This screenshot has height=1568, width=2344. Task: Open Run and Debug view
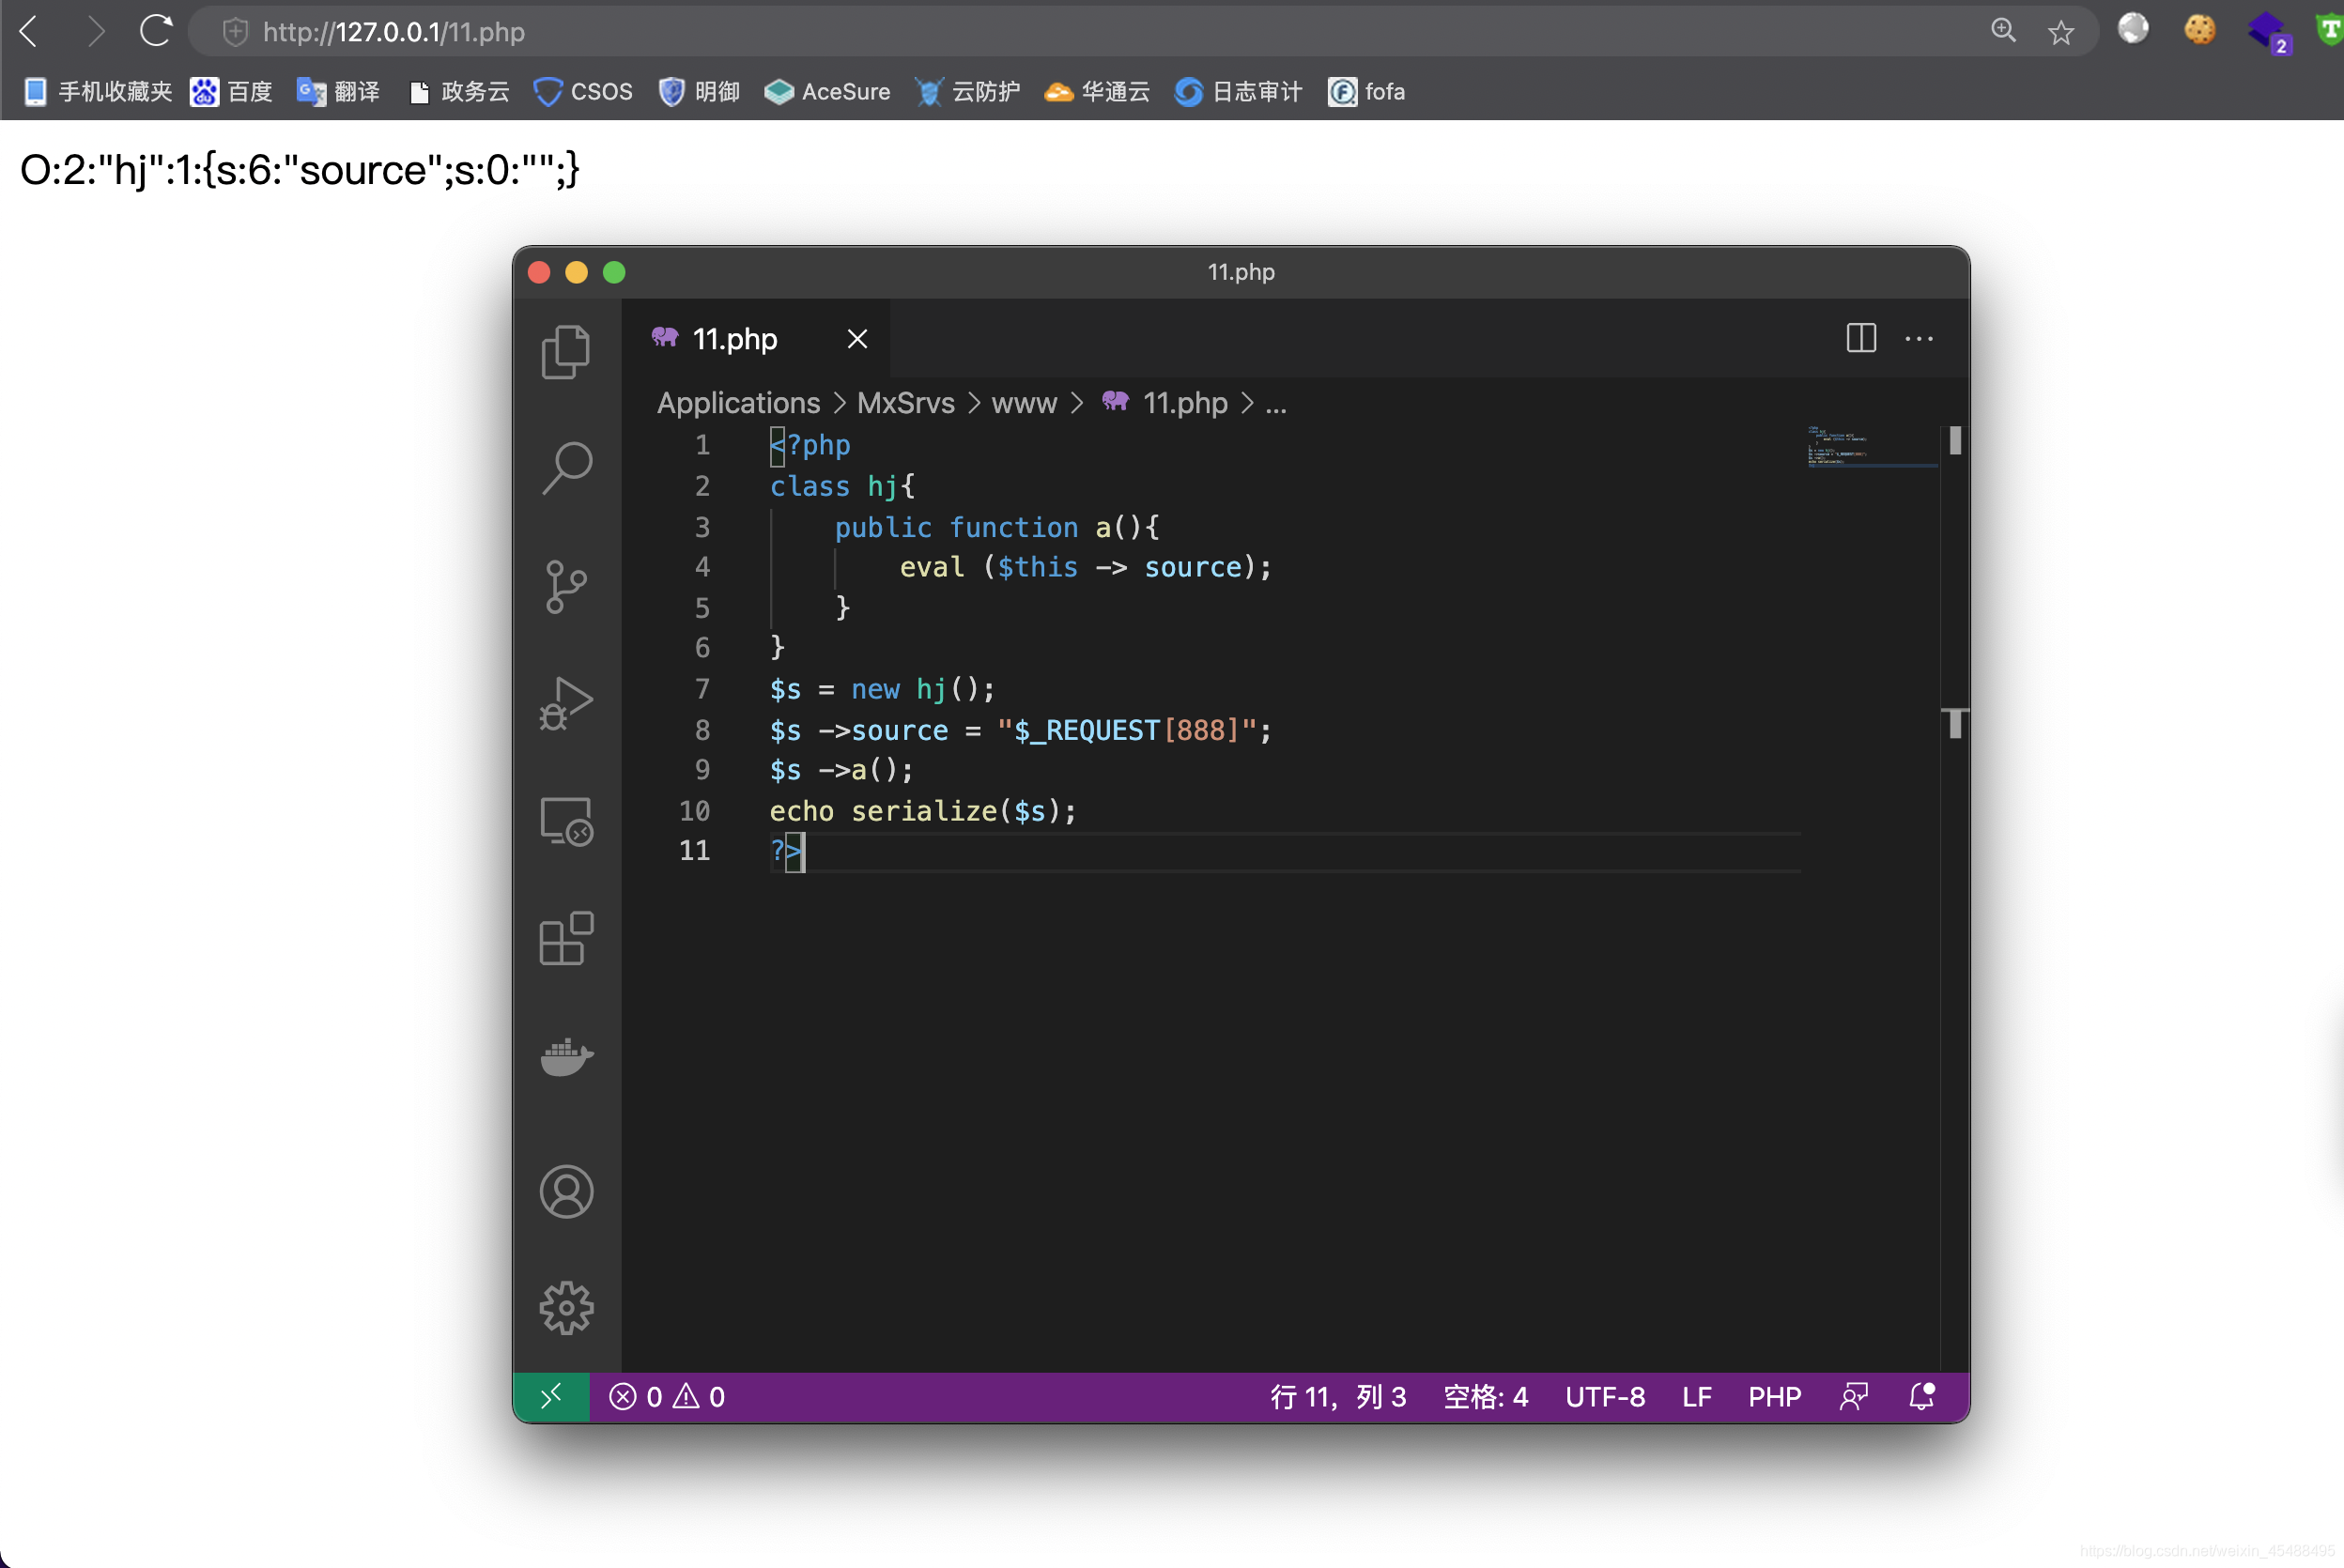click(567, 703)
